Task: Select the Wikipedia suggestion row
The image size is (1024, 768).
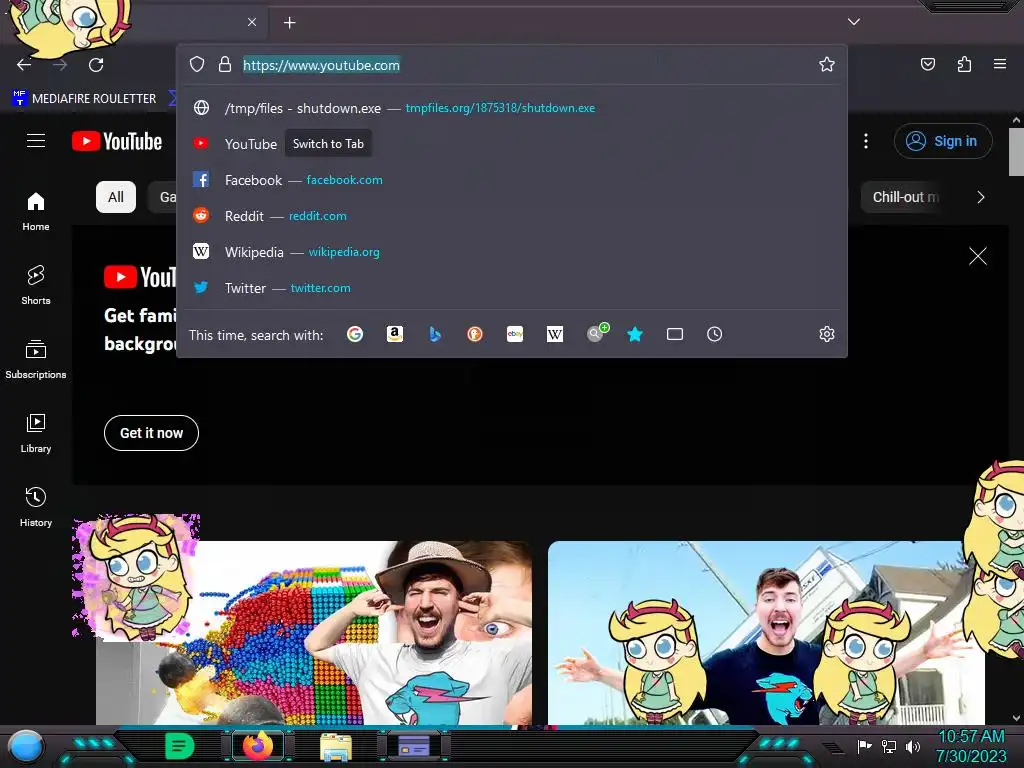Action: pyautogui.click(x=512, y=251)
